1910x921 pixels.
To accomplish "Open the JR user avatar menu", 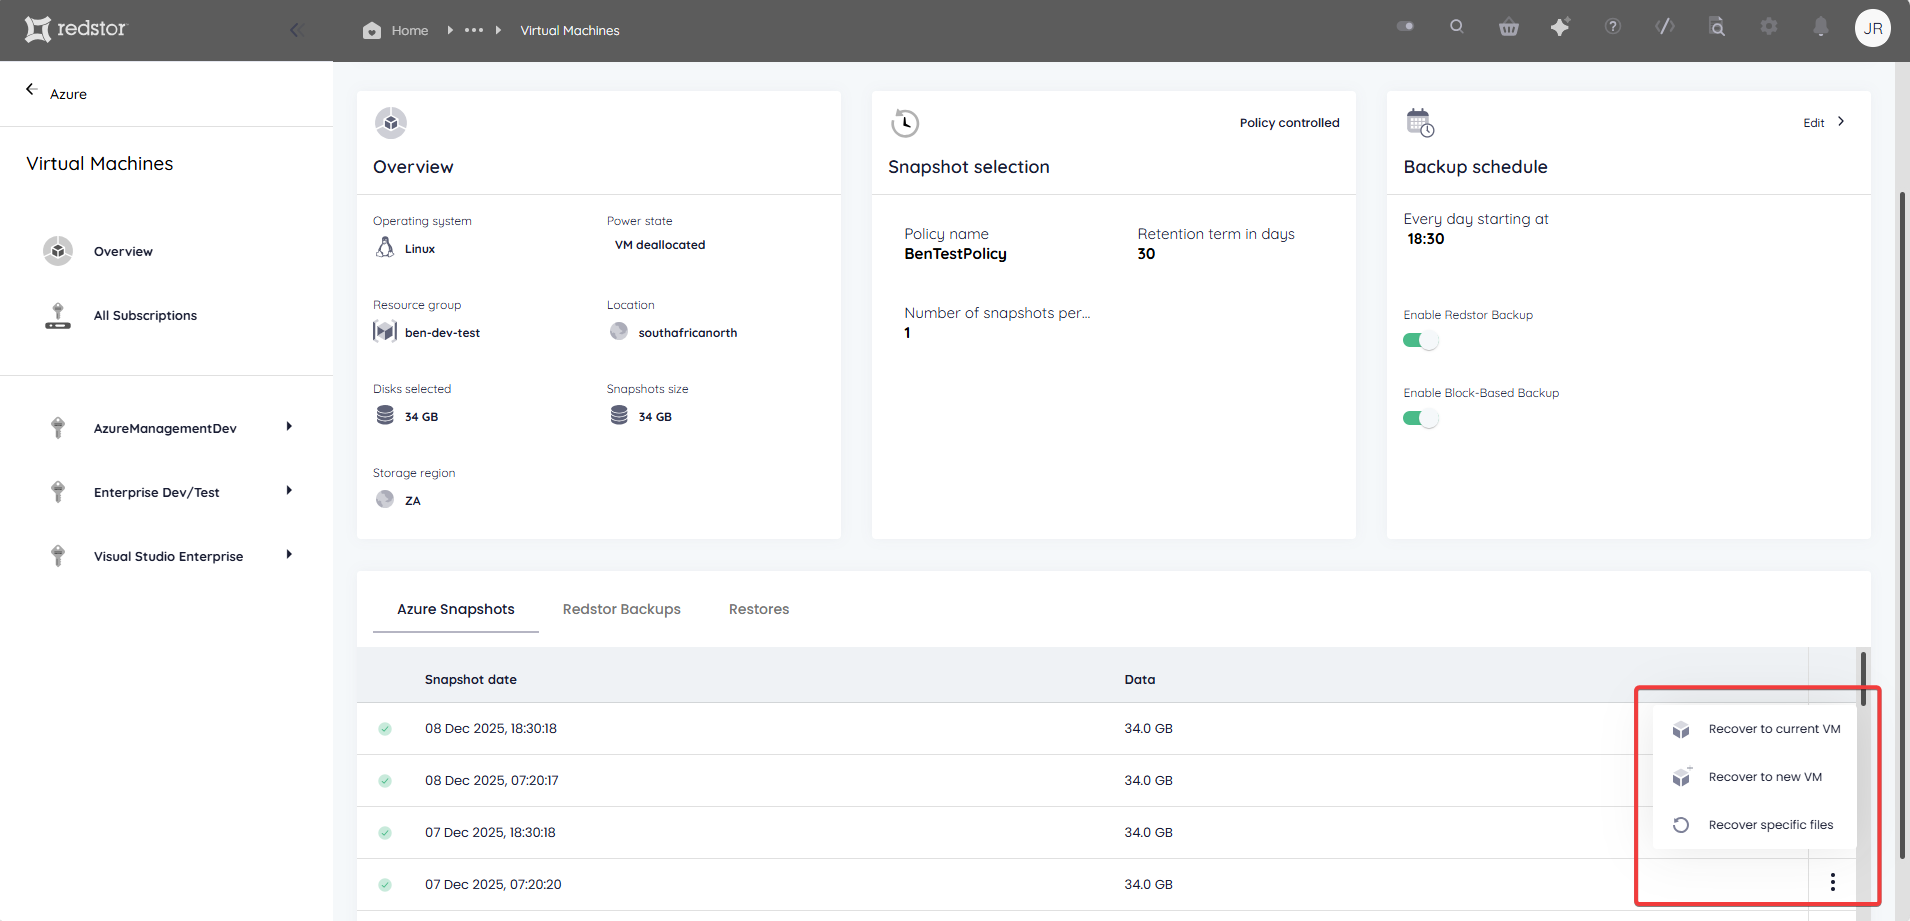I will [1873, 28].
